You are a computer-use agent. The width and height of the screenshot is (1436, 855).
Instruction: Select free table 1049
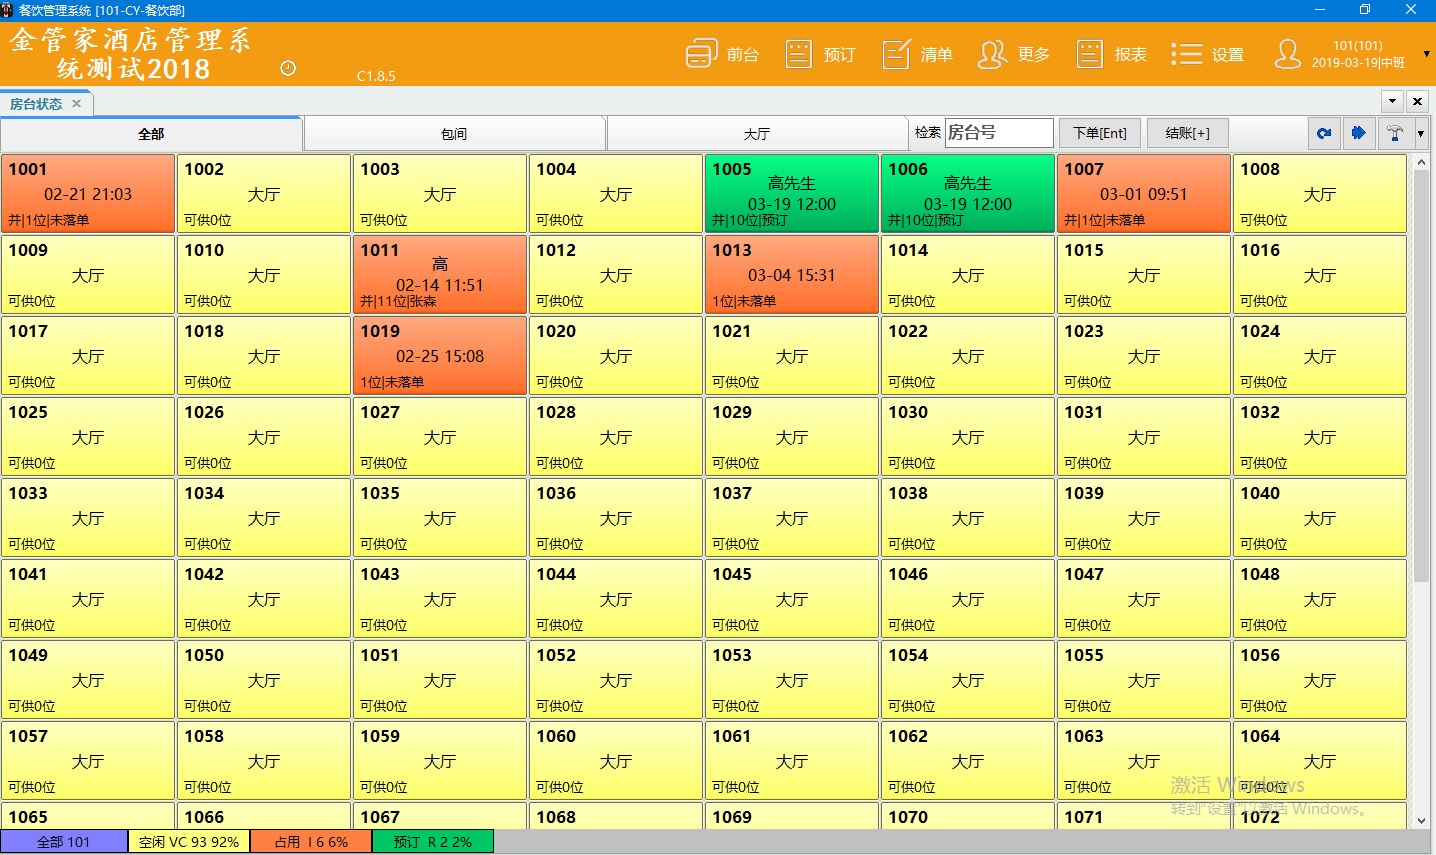pos(88,680)
